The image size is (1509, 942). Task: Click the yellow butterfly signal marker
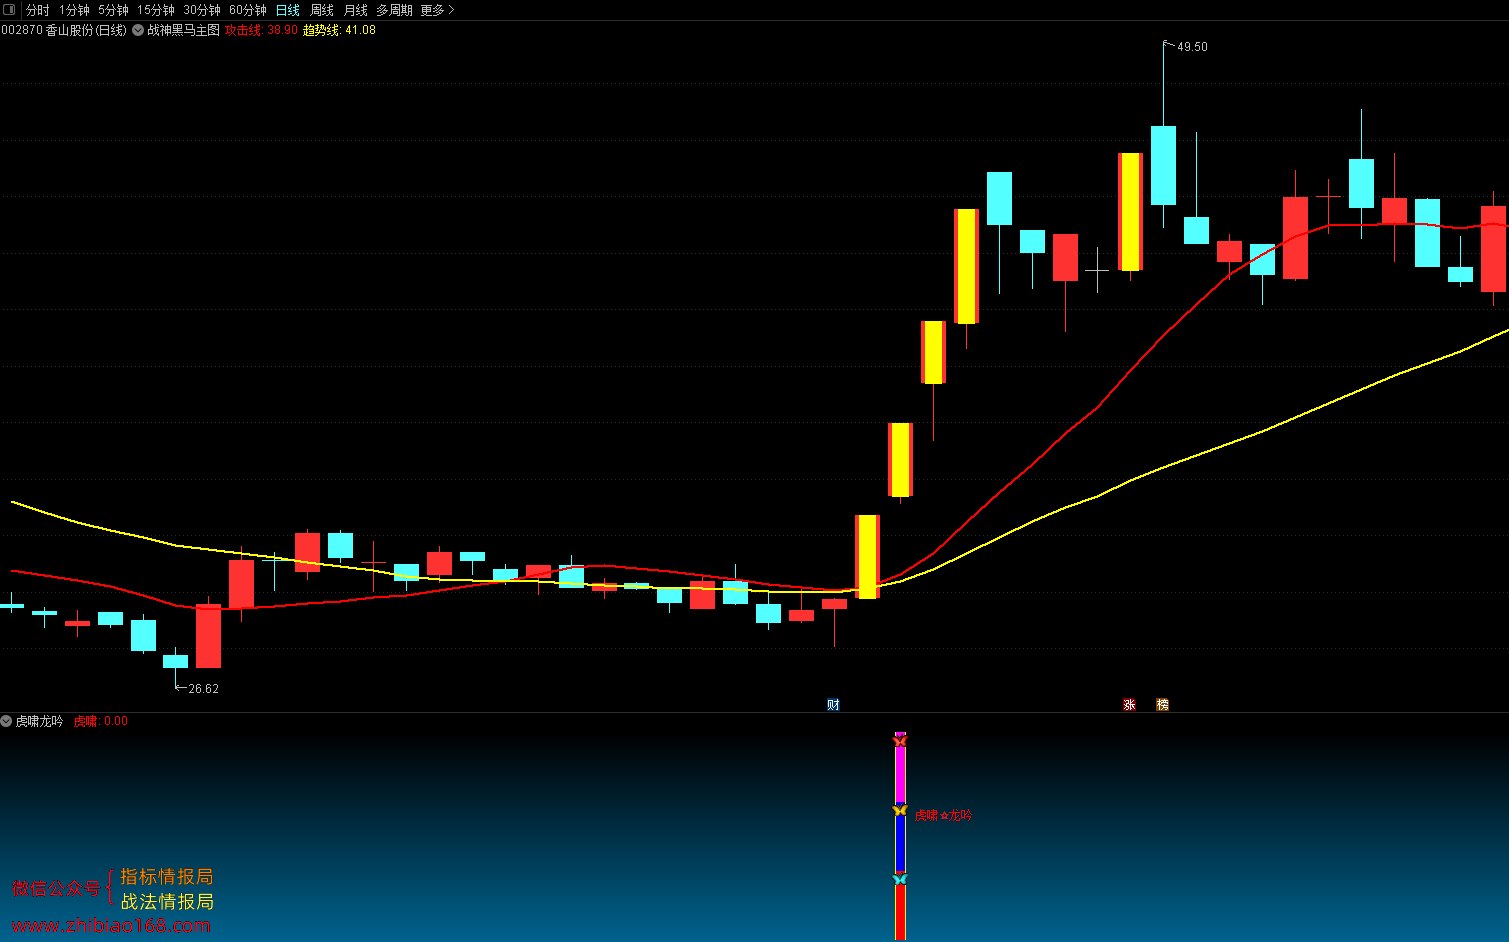900,810
